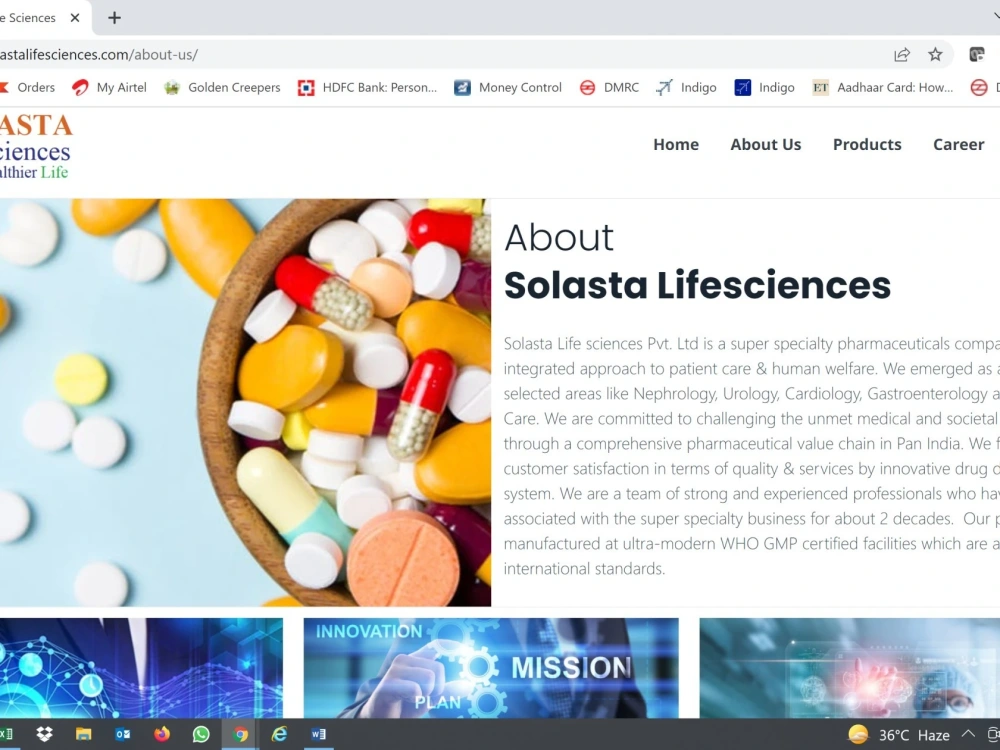
Task: Open File Explorer from the taskbar
Action: pos(84,734)
